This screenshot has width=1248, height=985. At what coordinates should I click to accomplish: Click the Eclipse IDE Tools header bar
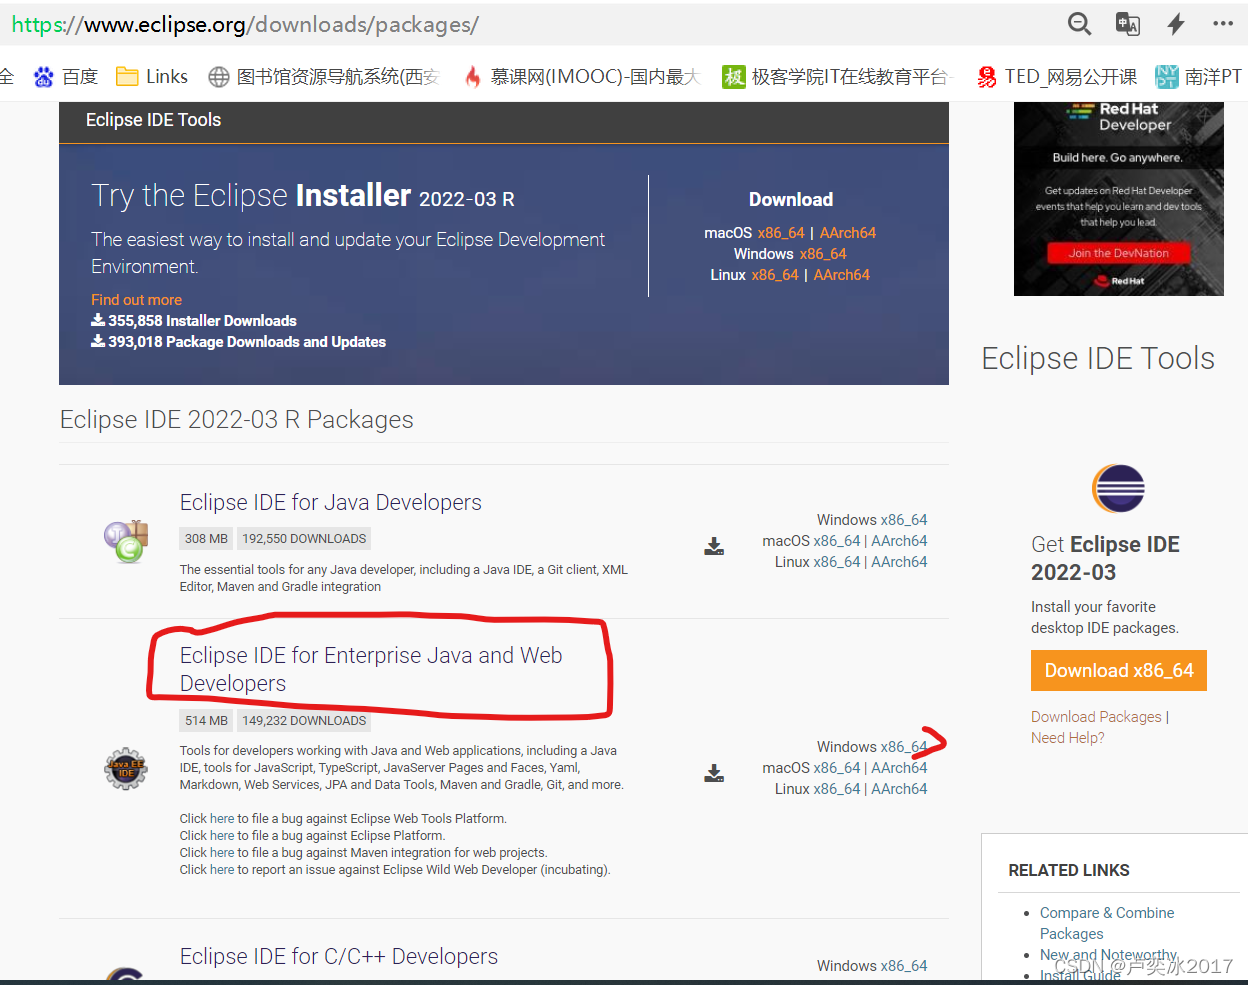504,122
